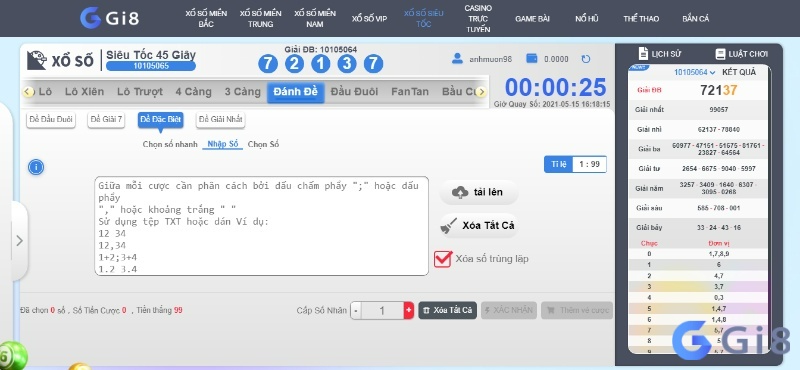The width and height of the screenshot is (800, 370).
Task: Click the blue info icon
Action: [x=36, y=167]
